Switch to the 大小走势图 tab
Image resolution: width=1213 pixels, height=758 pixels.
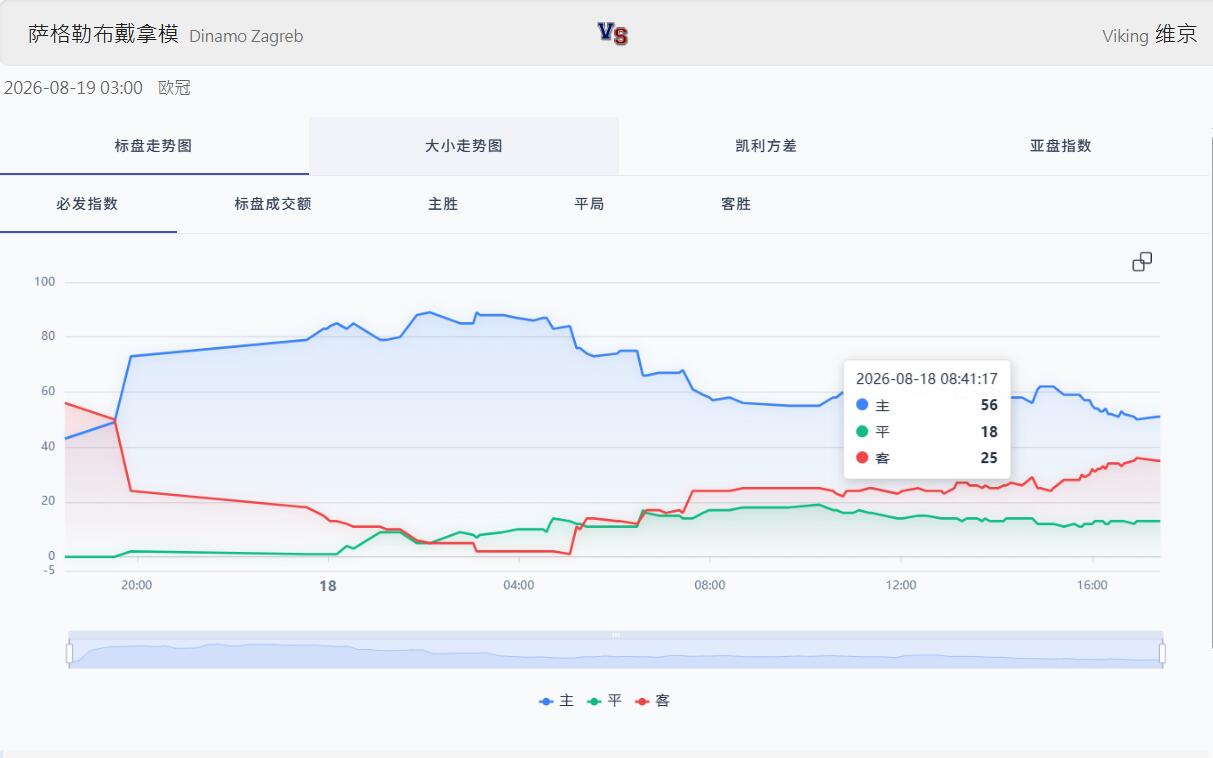coord(464,146)
